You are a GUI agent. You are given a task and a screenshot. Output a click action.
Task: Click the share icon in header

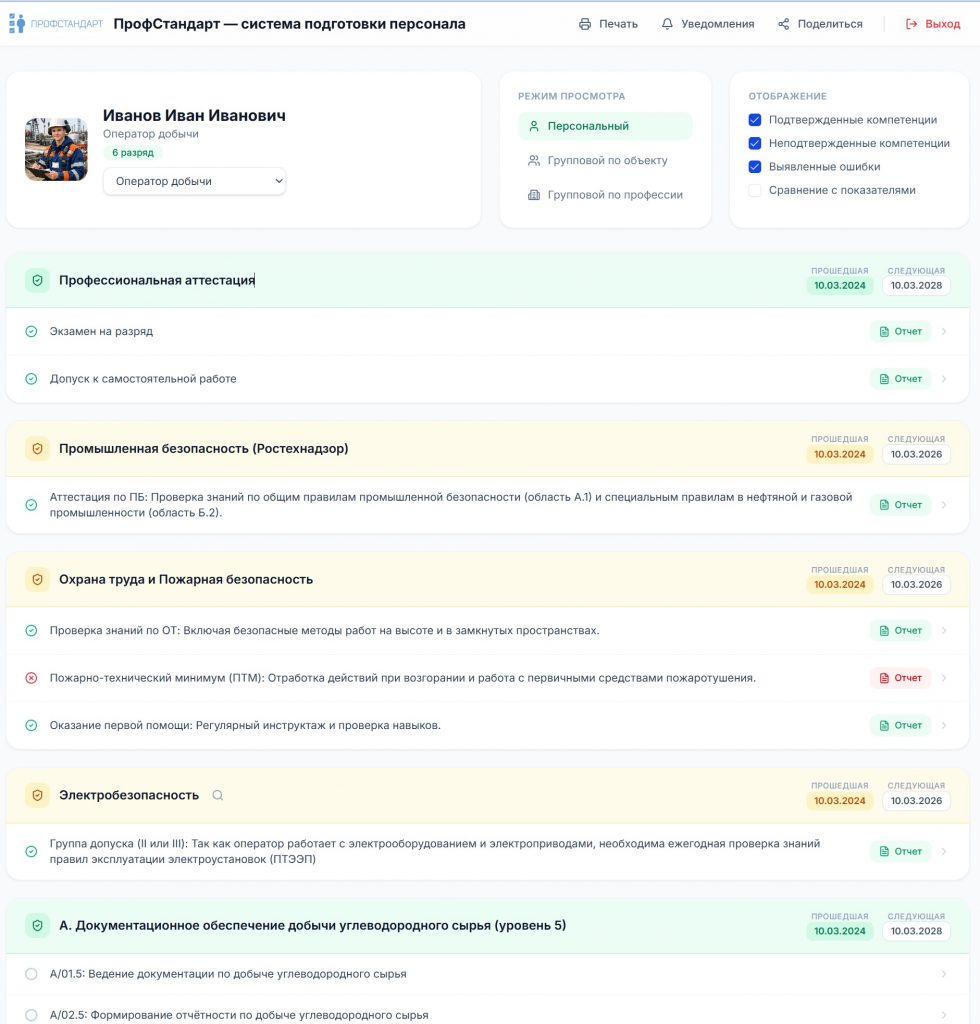tap(784, 24)
